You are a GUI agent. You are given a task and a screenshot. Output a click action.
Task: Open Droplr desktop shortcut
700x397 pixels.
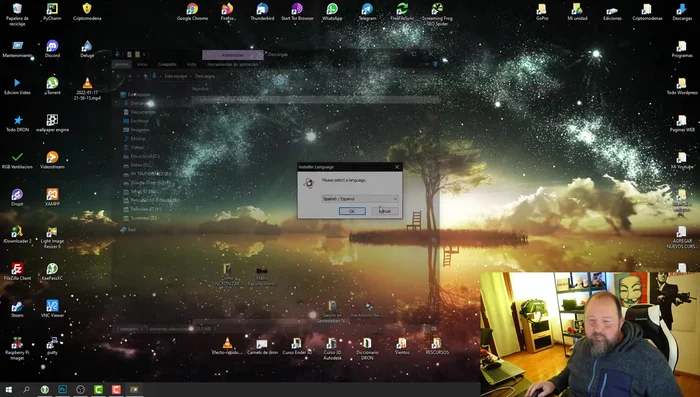(x=17, y=198)
